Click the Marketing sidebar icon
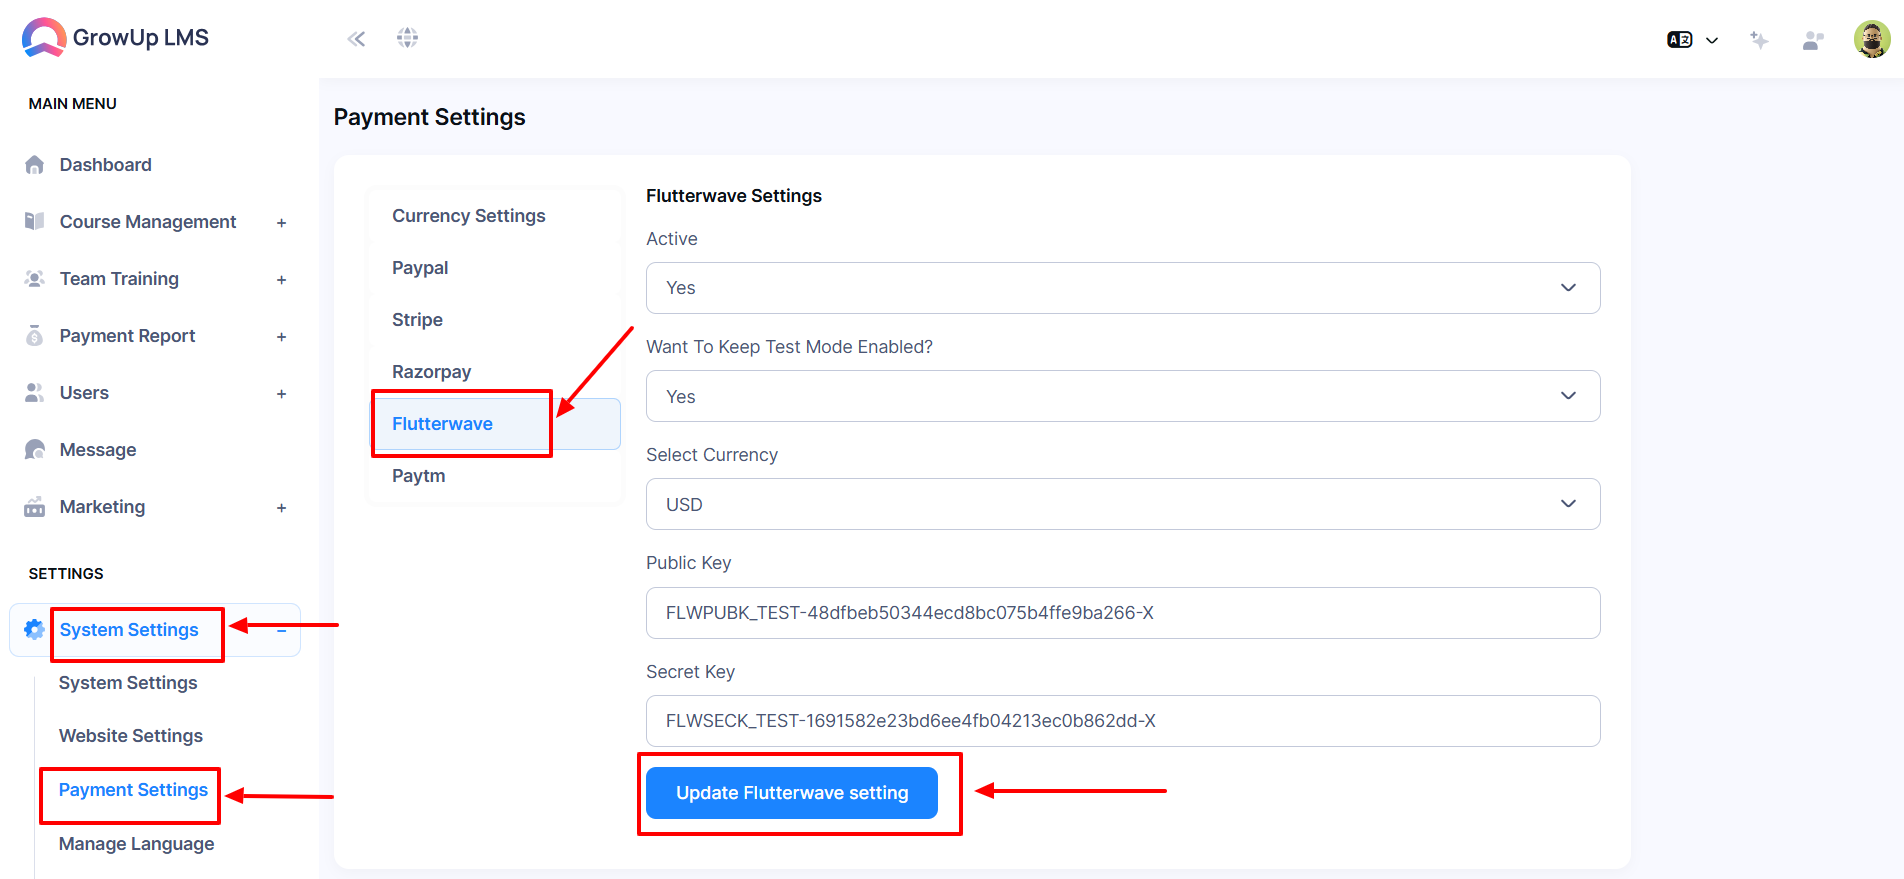Viewport: 1904px width, 879px height. click(x=35, y=506)
